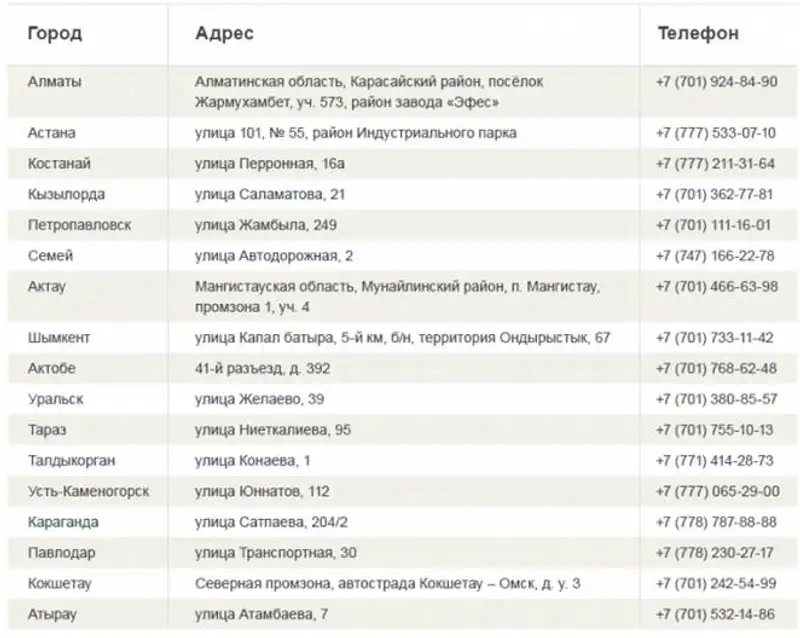Screen dimensions: 800x638
Task: Click address улица Транспортная, 30
Action: click(276, 553)
